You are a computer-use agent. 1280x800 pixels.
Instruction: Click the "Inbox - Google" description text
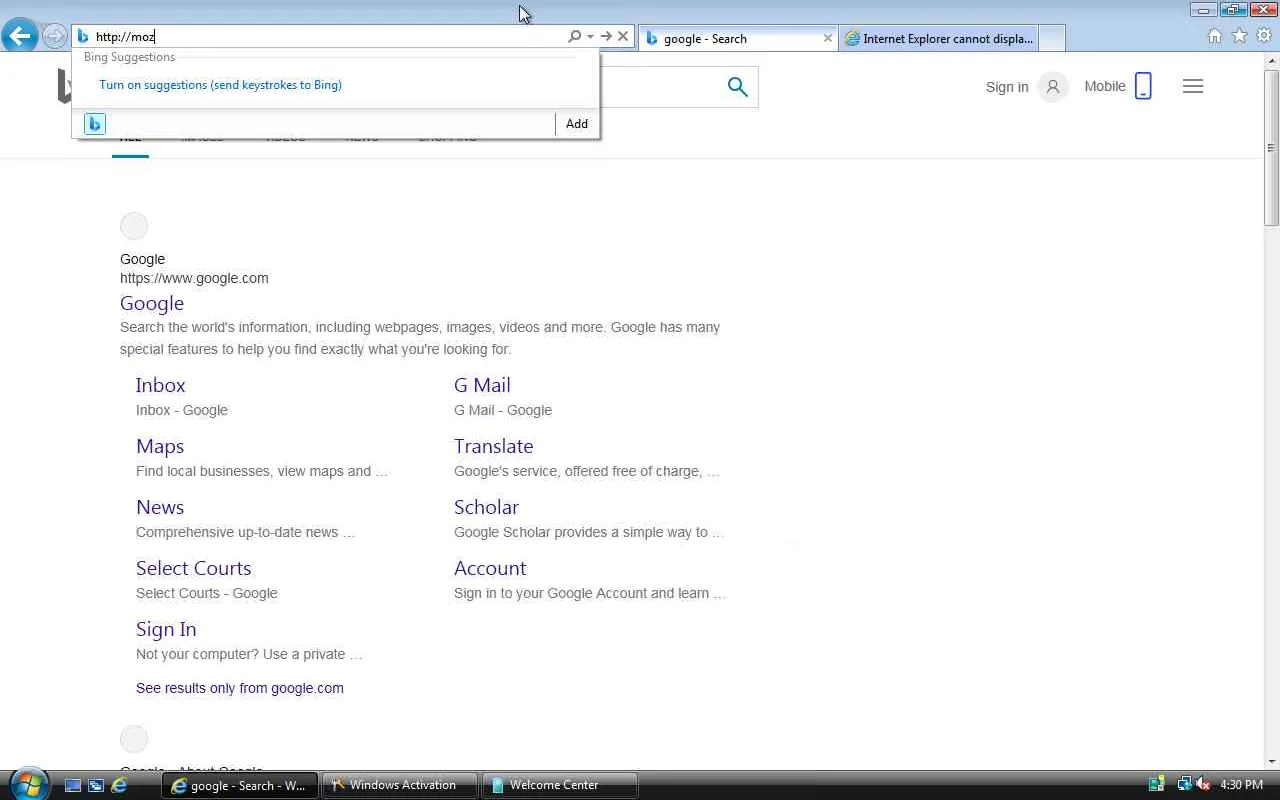(182, 410)
